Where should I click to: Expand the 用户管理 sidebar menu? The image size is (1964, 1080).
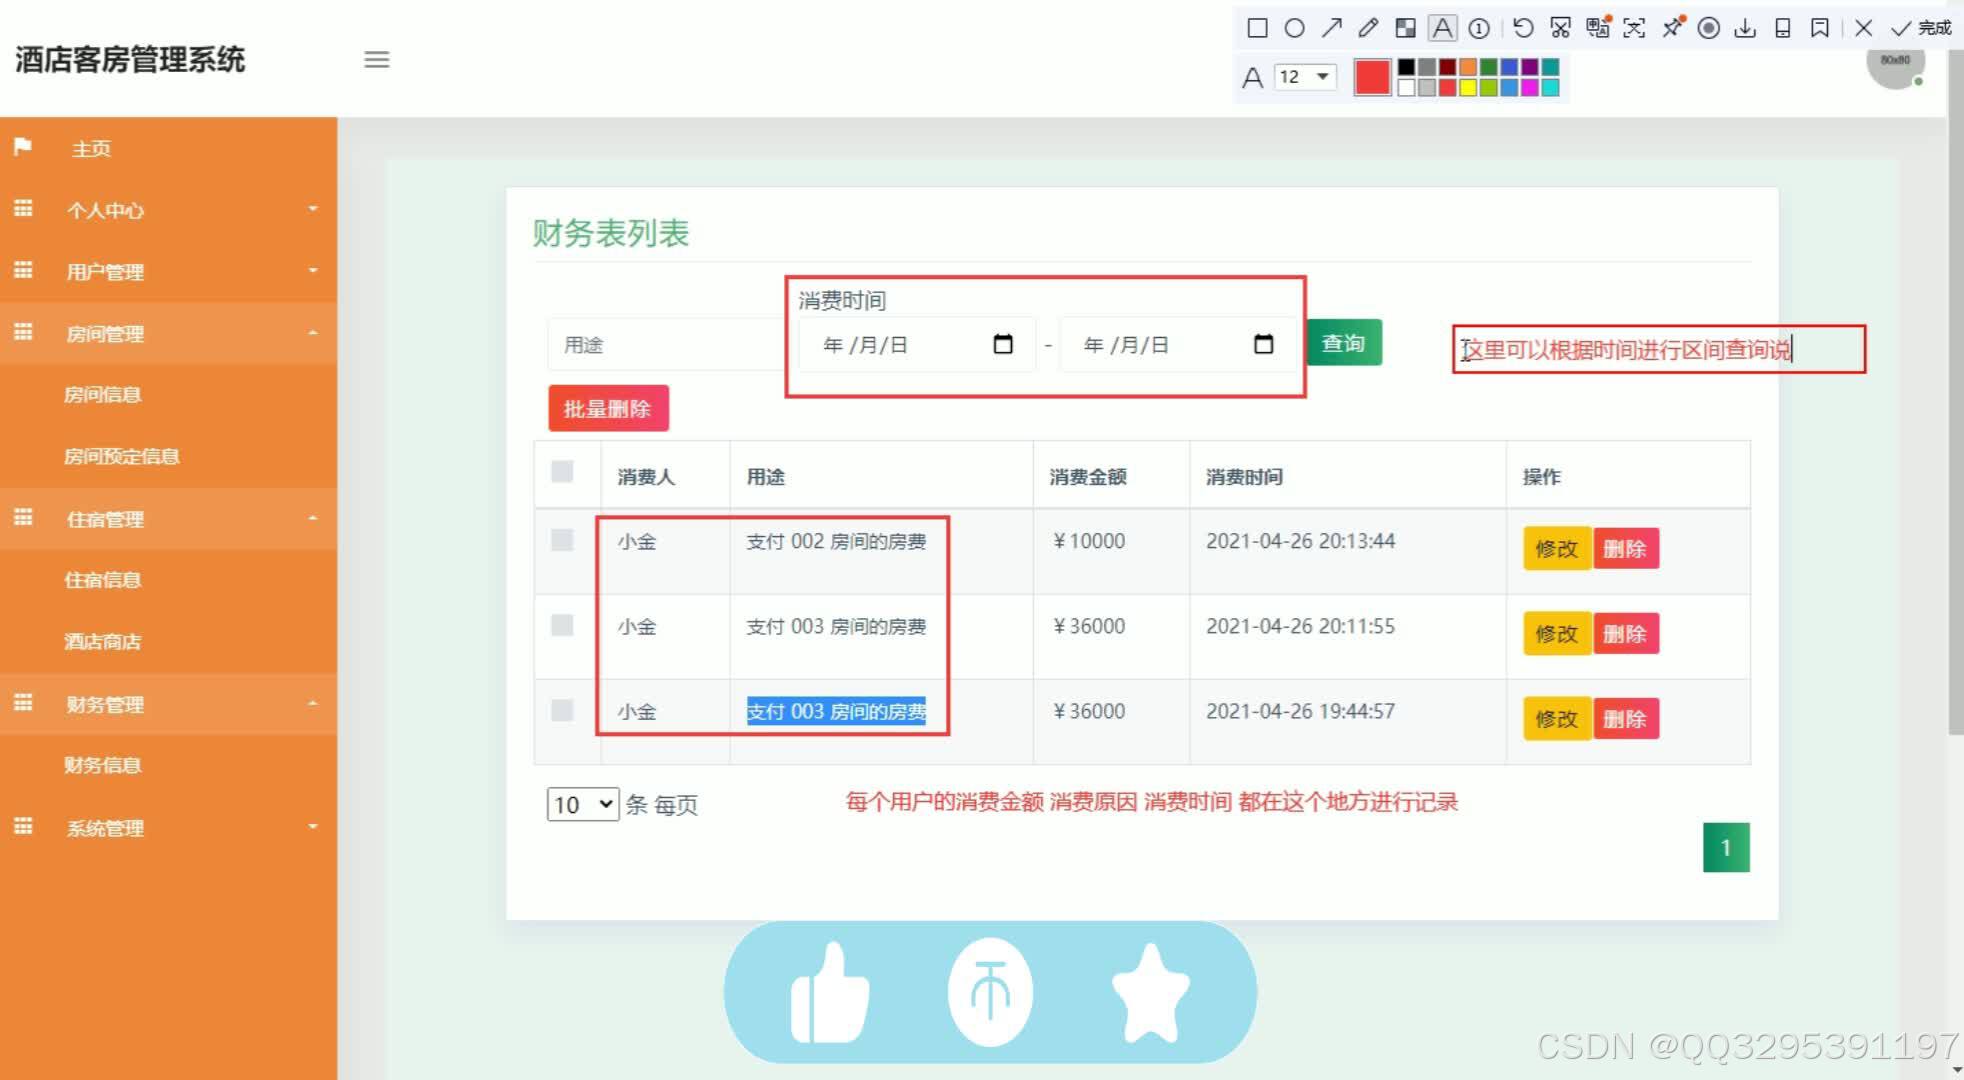(168, 272)
